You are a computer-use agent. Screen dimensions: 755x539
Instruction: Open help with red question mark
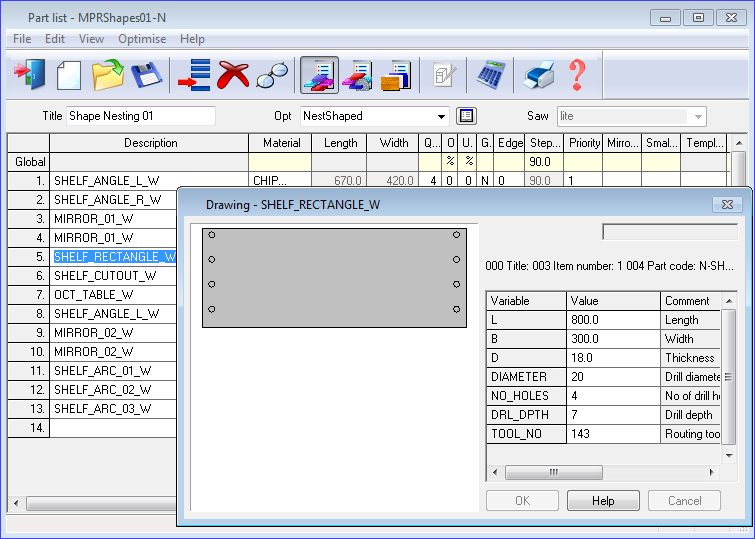[x=577, y=75]
